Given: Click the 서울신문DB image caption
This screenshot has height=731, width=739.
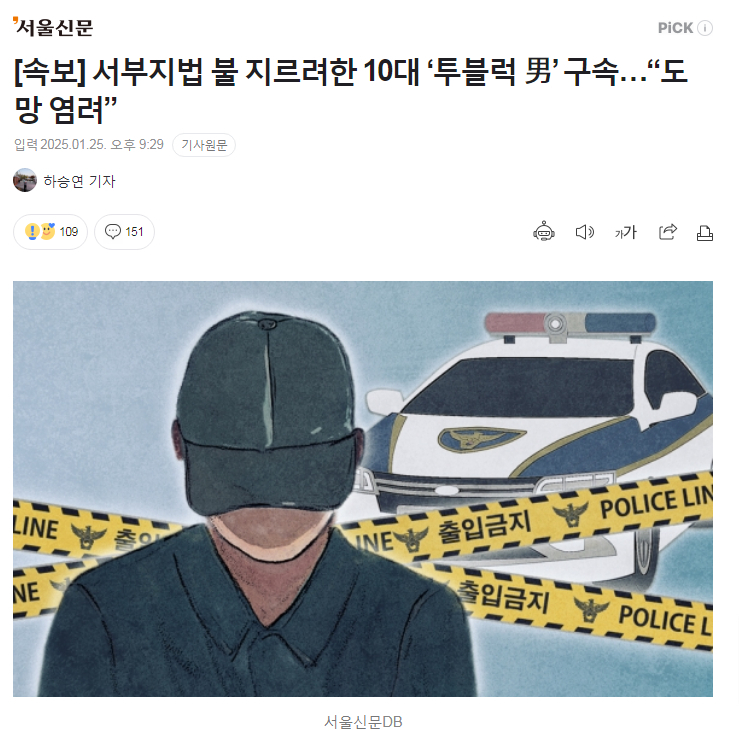Looking at the screenshot, I should coord(363,722).
